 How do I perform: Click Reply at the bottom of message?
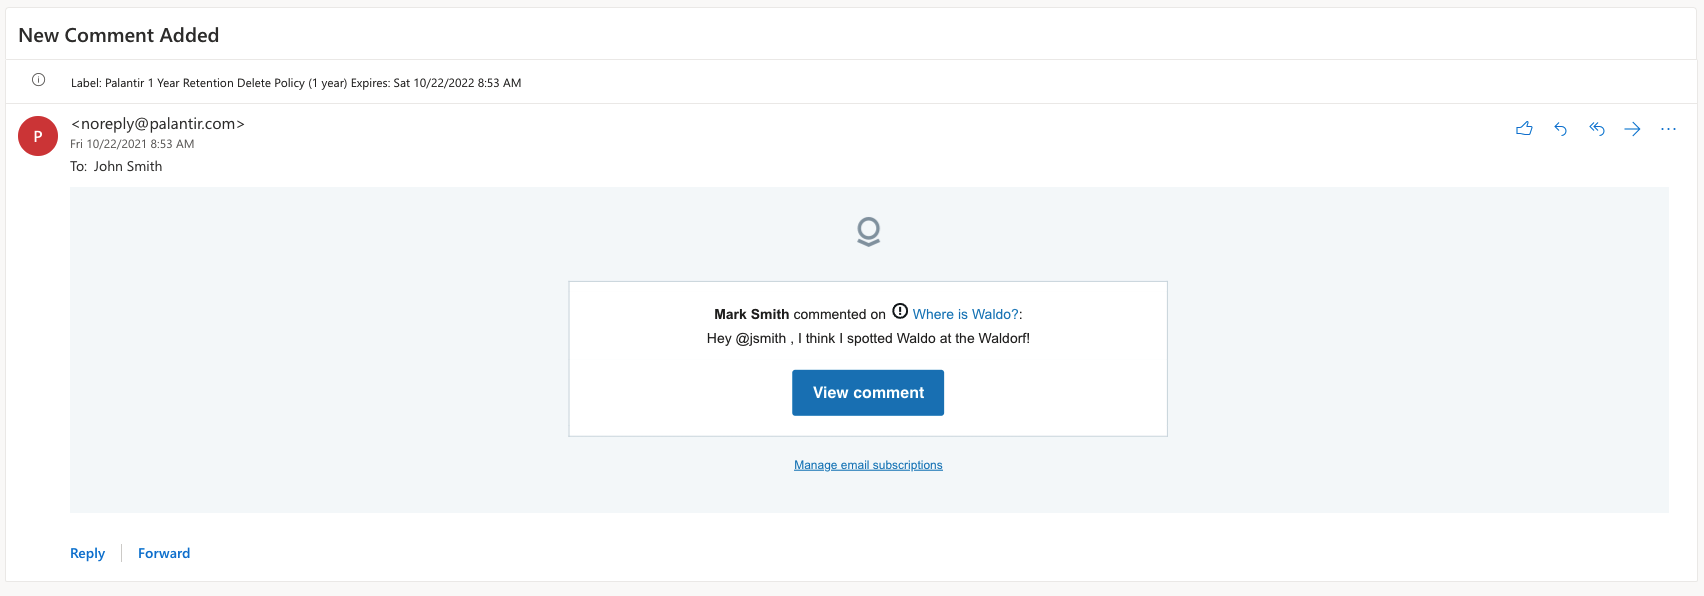click(87, 553)
